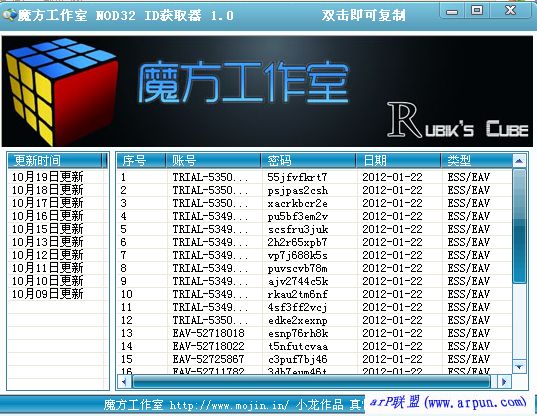Viewport: 537px width, 416px height.
Task: Select the 10月15日更新 entry
Action: click(48, 229)
